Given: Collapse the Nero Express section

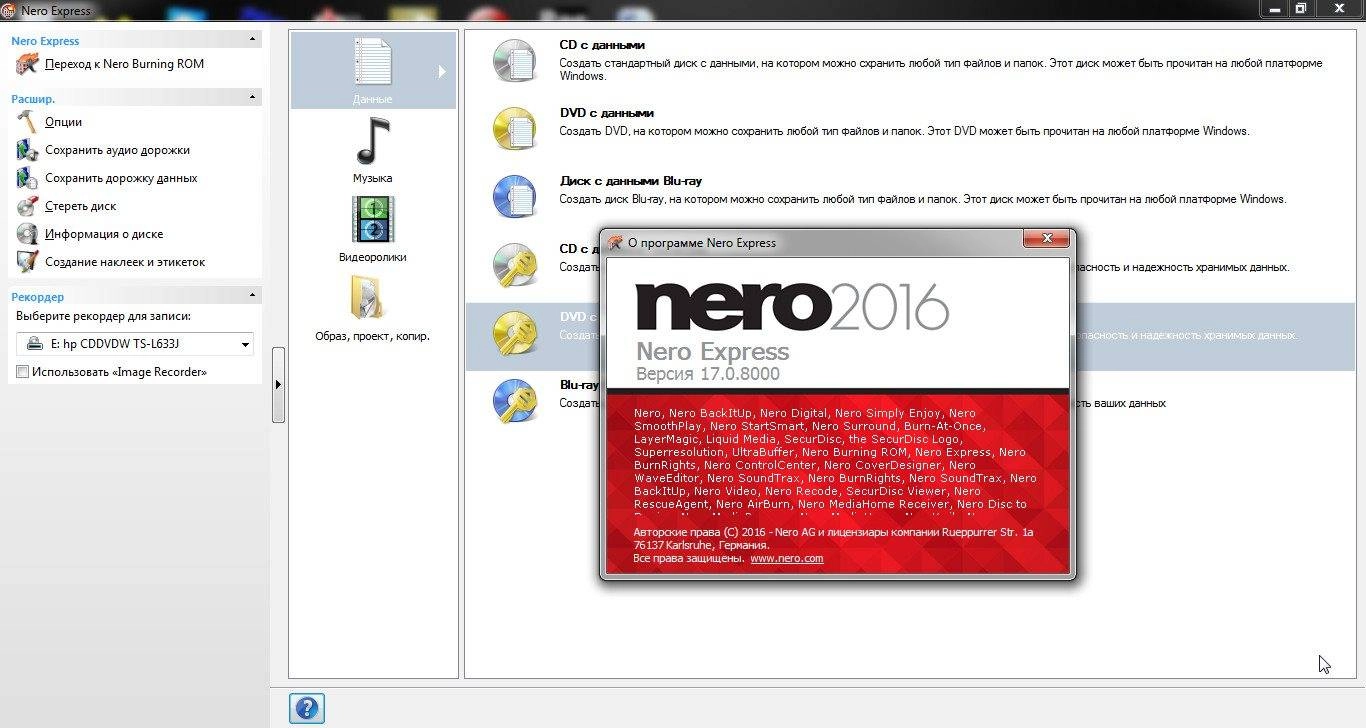Looking at the screenshot, I should point(253,40).
